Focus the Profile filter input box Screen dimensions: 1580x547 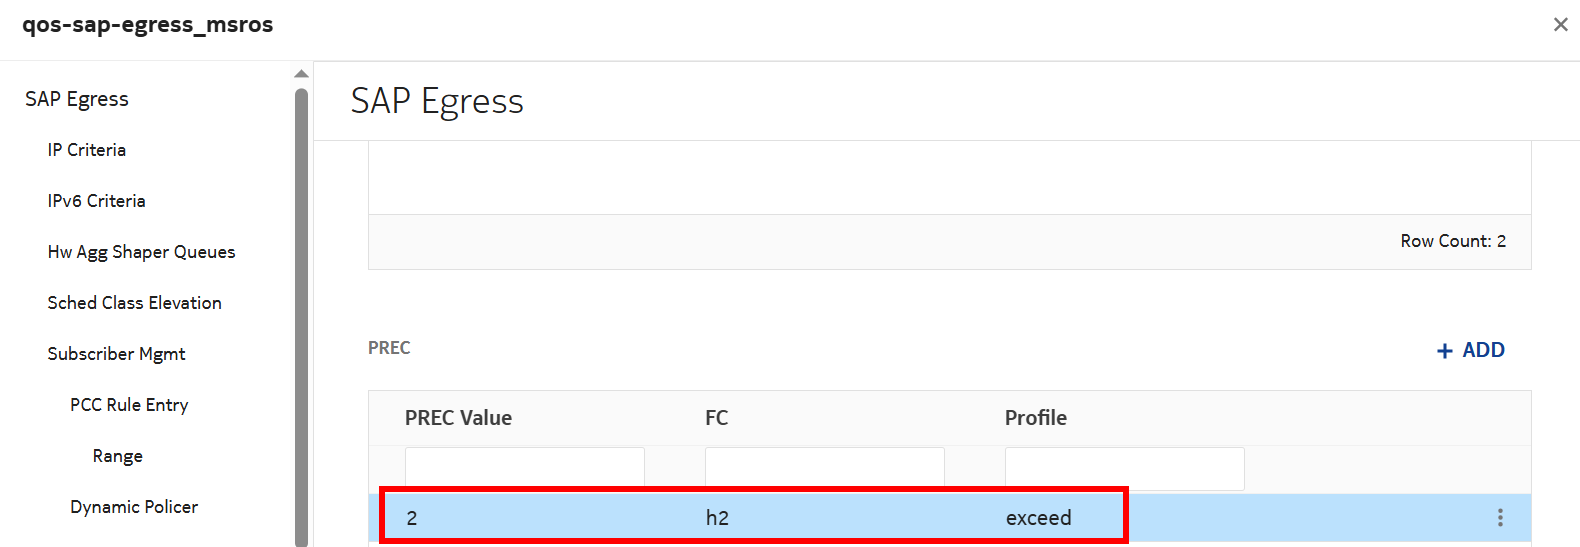click(x=1124, y=468)
